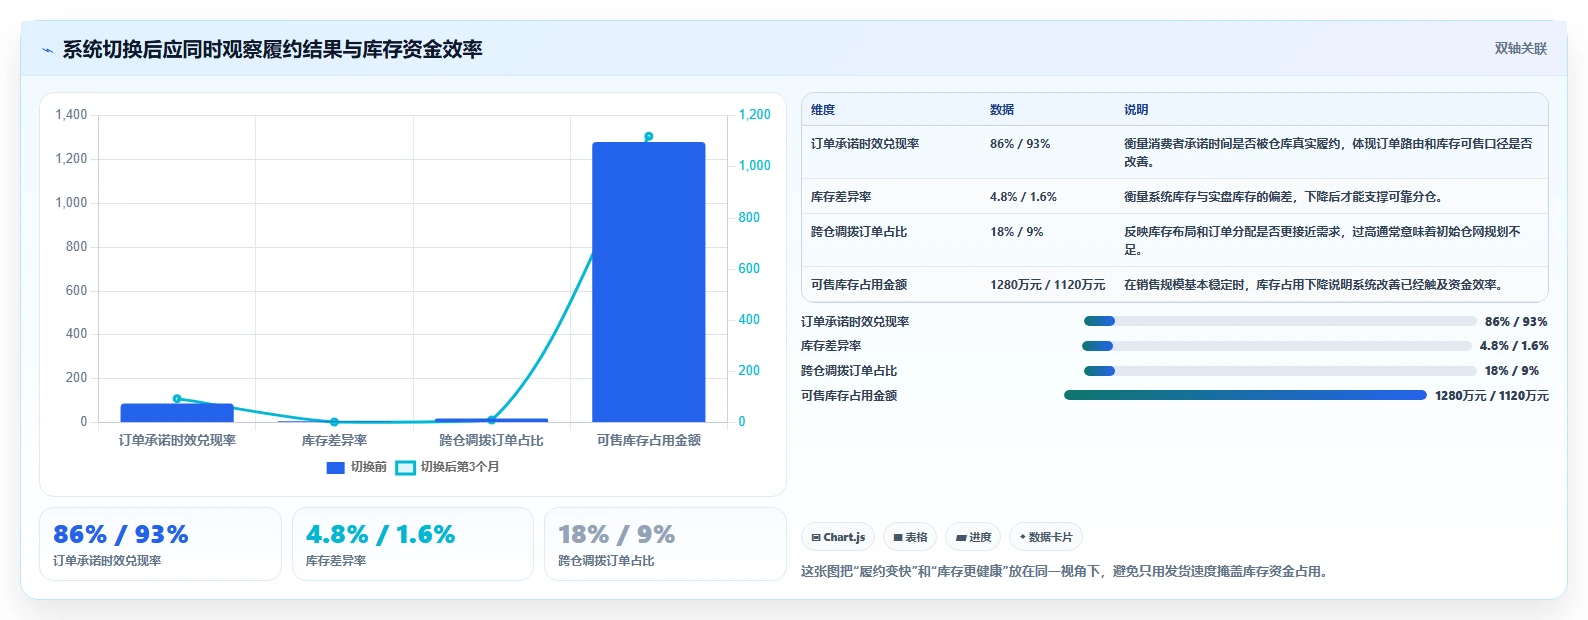Open the 18% / 9% summary card
The height and width of the screenshot is (620, 1588).
pos(665,544)
